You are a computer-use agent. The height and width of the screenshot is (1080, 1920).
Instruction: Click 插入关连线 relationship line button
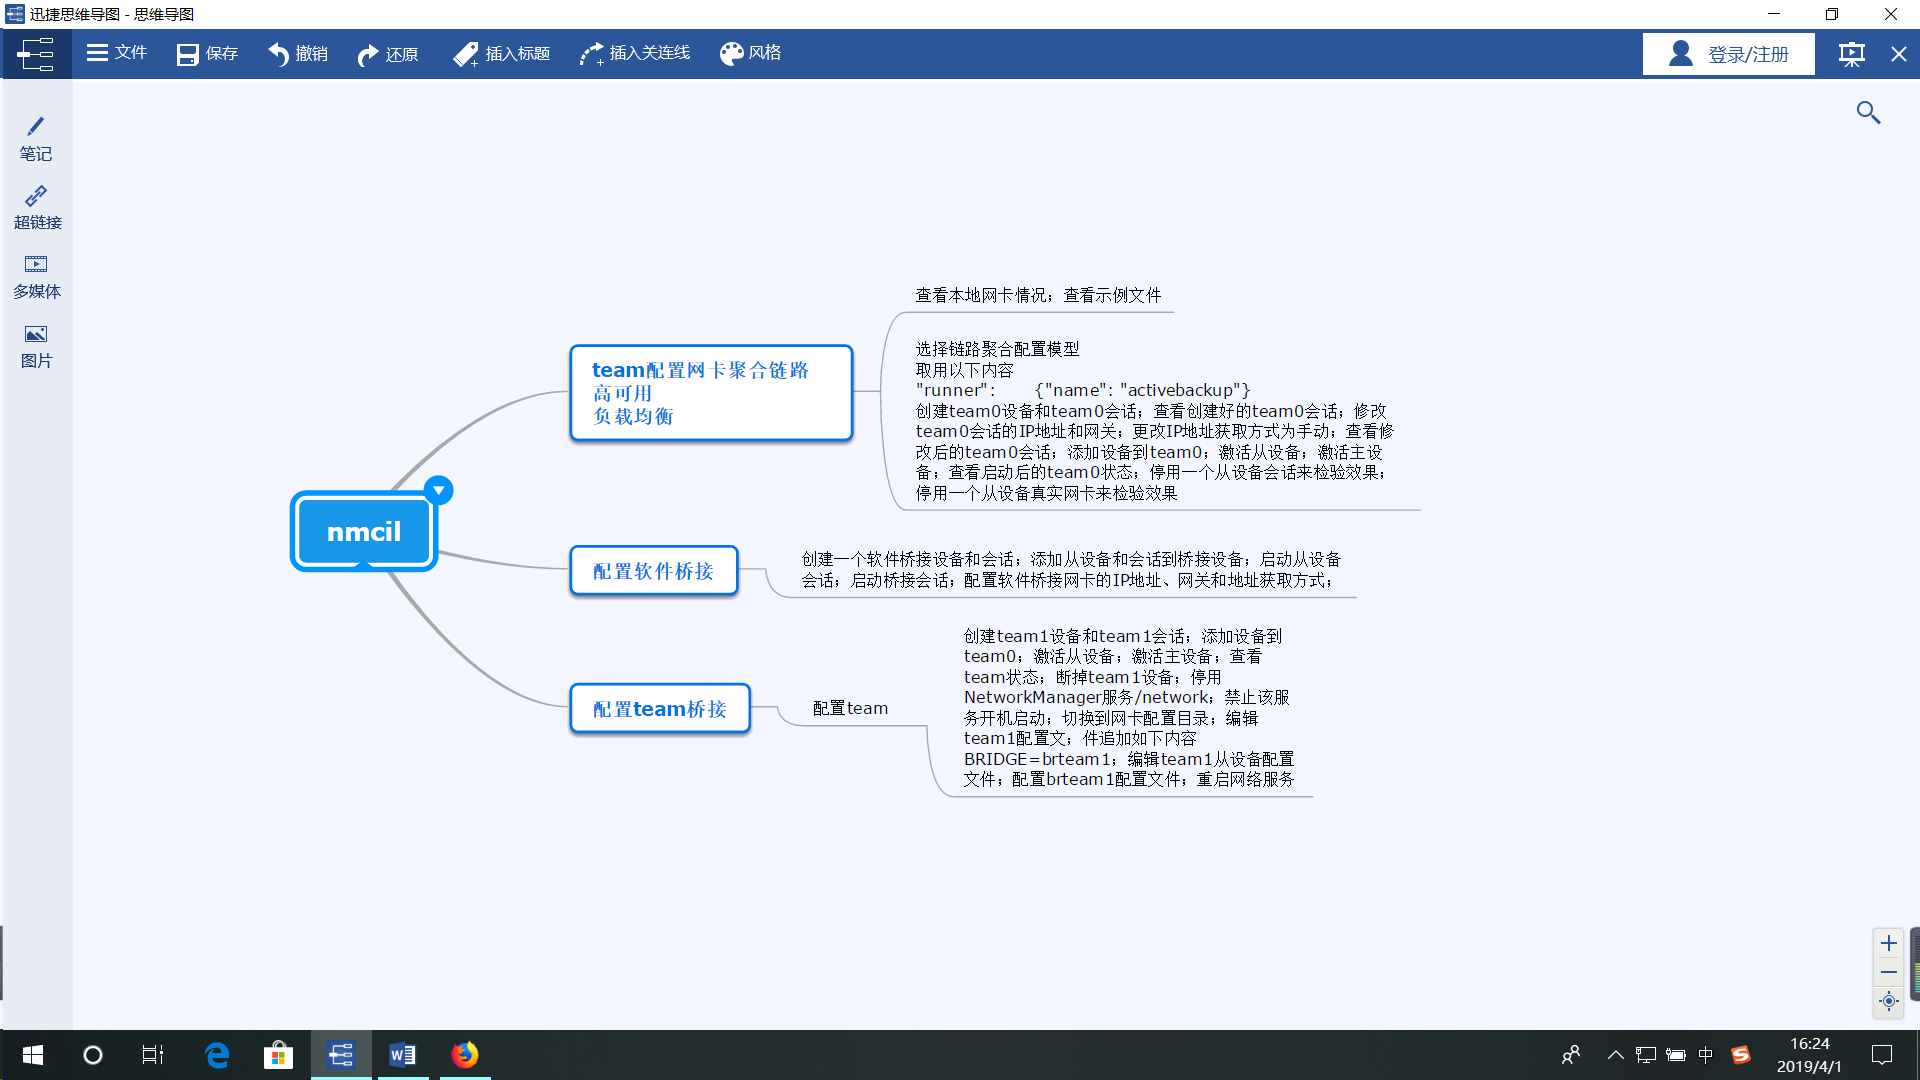pyautogui.click(x=635, y=53)
